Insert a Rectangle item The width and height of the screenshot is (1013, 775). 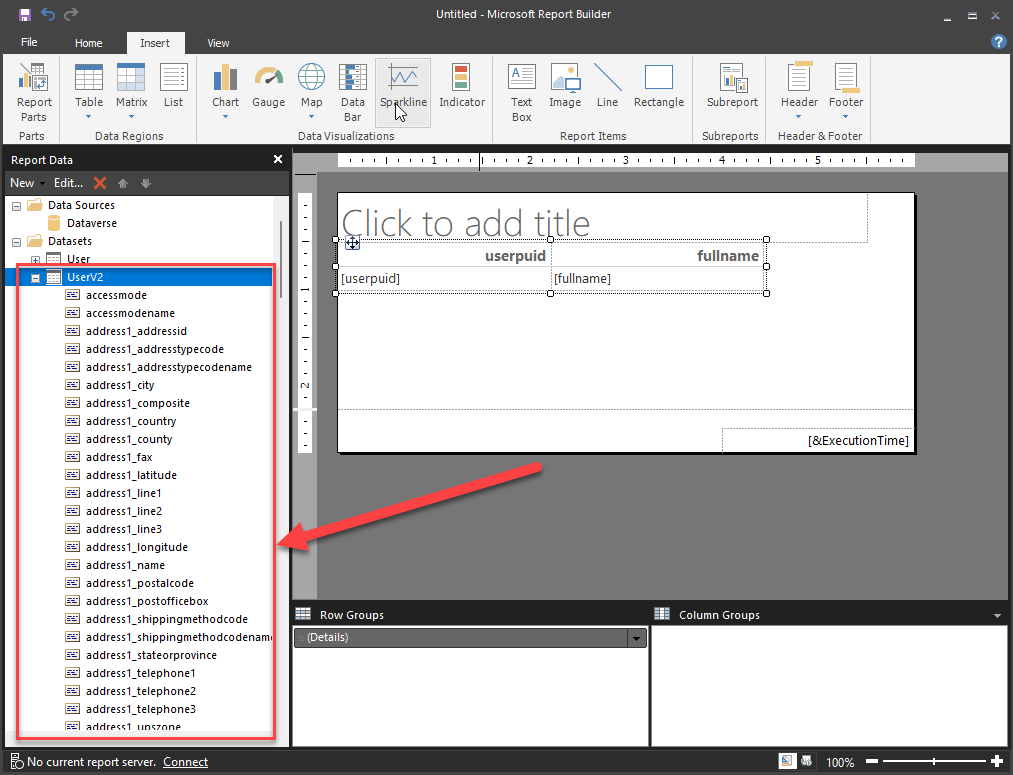click(x=659, y=85)
